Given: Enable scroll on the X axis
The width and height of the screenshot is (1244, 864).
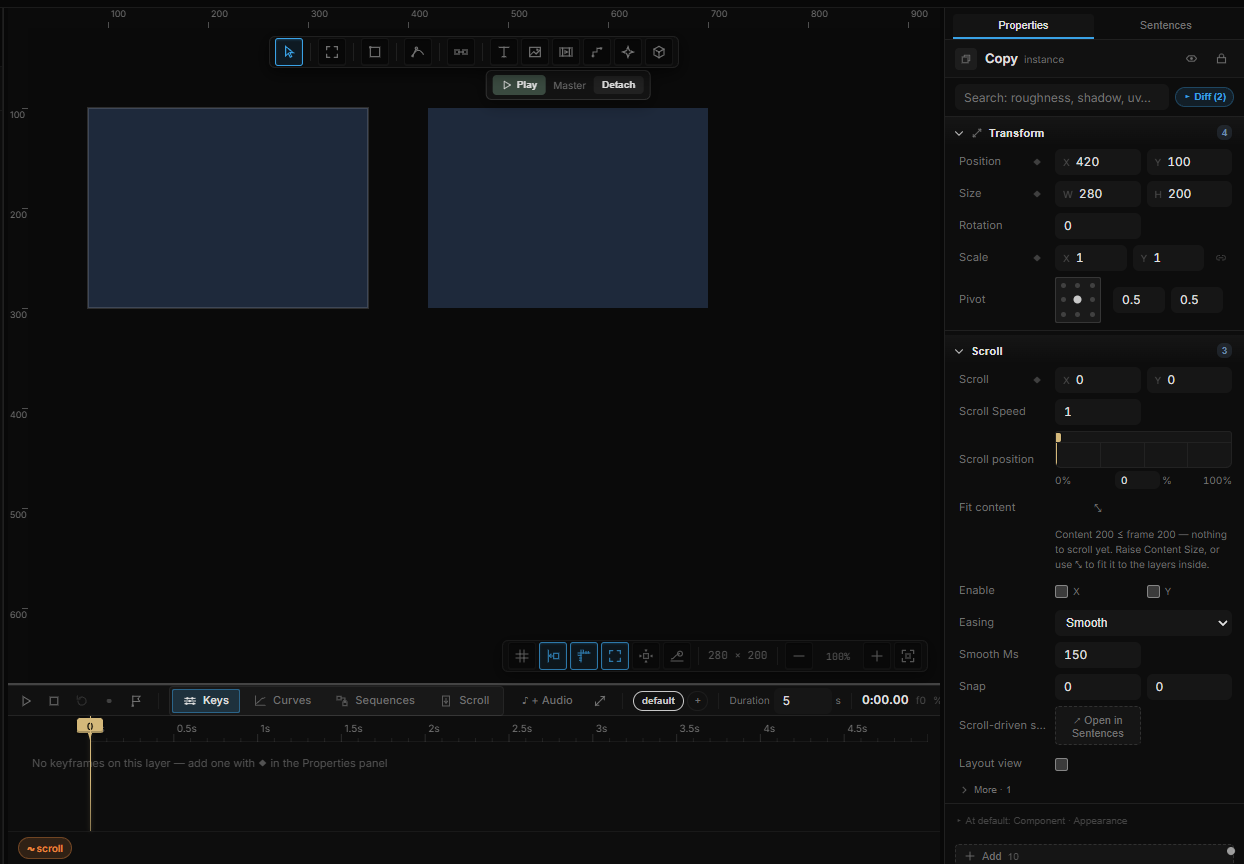Looking at the screenshot, I should coord(1061,591).
